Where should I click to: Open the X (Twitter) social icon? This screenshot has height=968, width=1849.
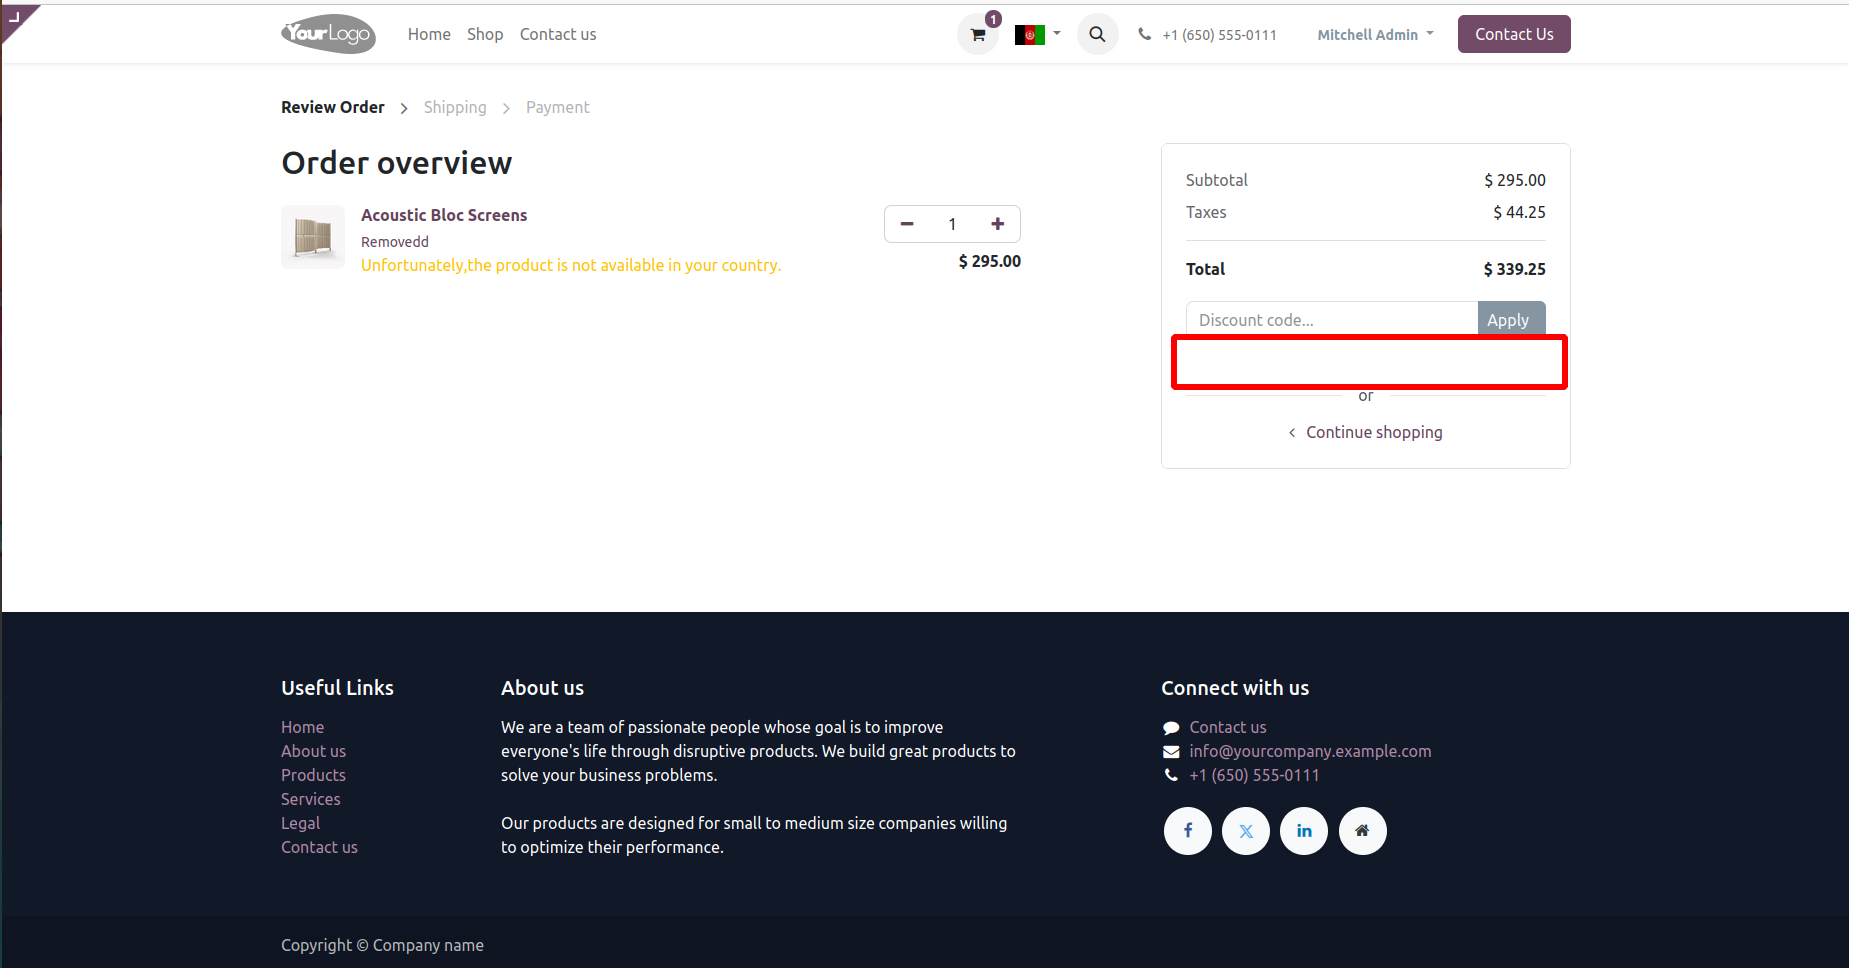coord(1246,831)
